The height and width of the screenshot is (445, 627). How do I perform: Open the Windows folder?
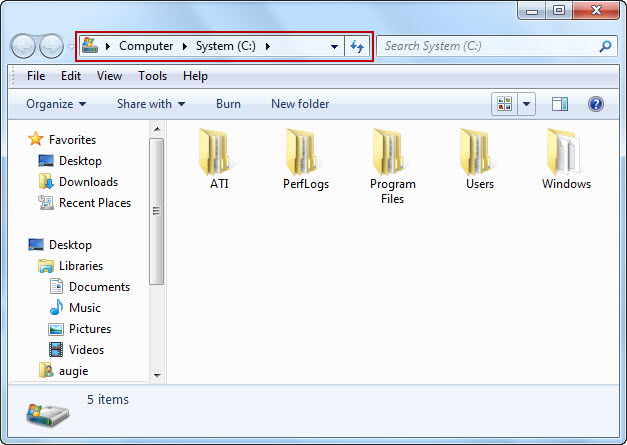pos(566,151)
